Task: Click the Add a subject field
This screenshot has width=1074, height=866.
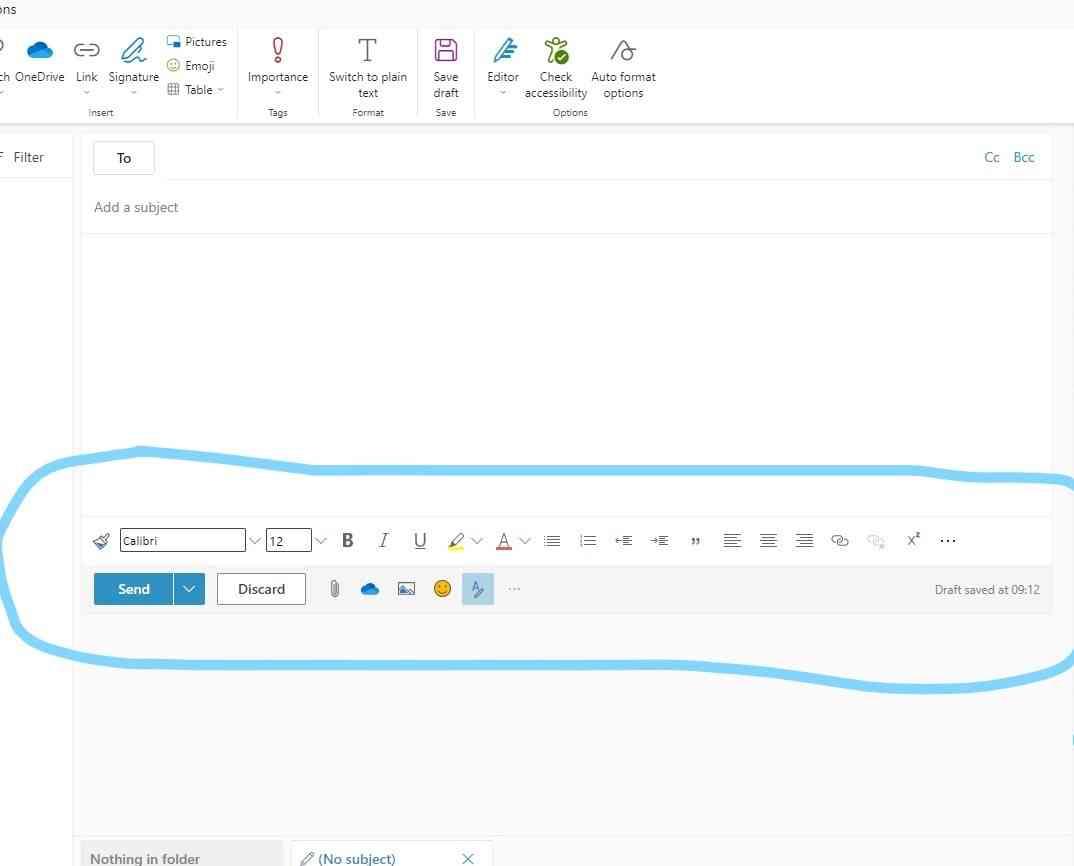Action: coord(565,207)
